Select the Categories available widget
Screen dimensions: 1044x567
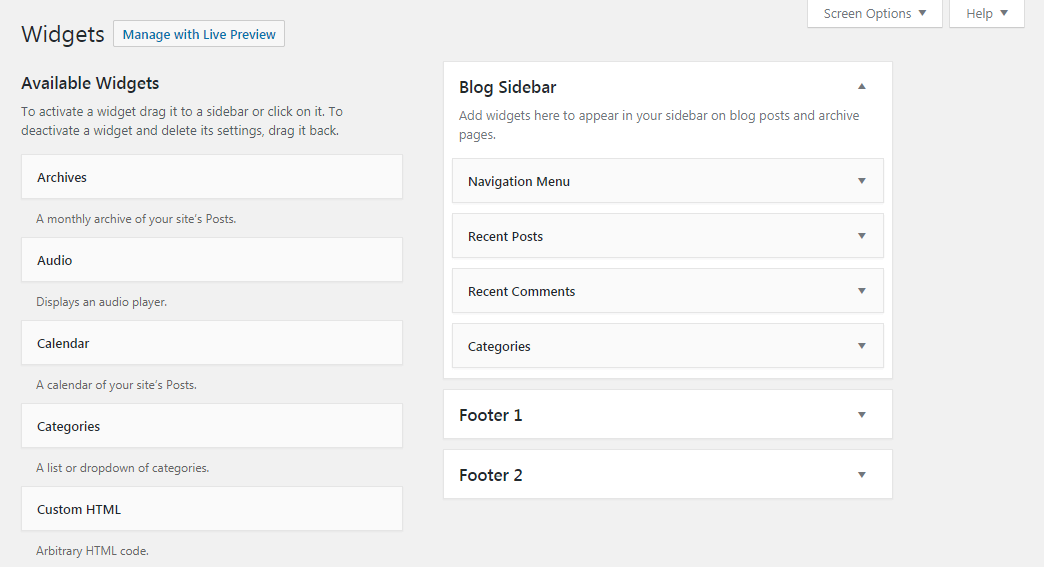click(x=212, y=426)
